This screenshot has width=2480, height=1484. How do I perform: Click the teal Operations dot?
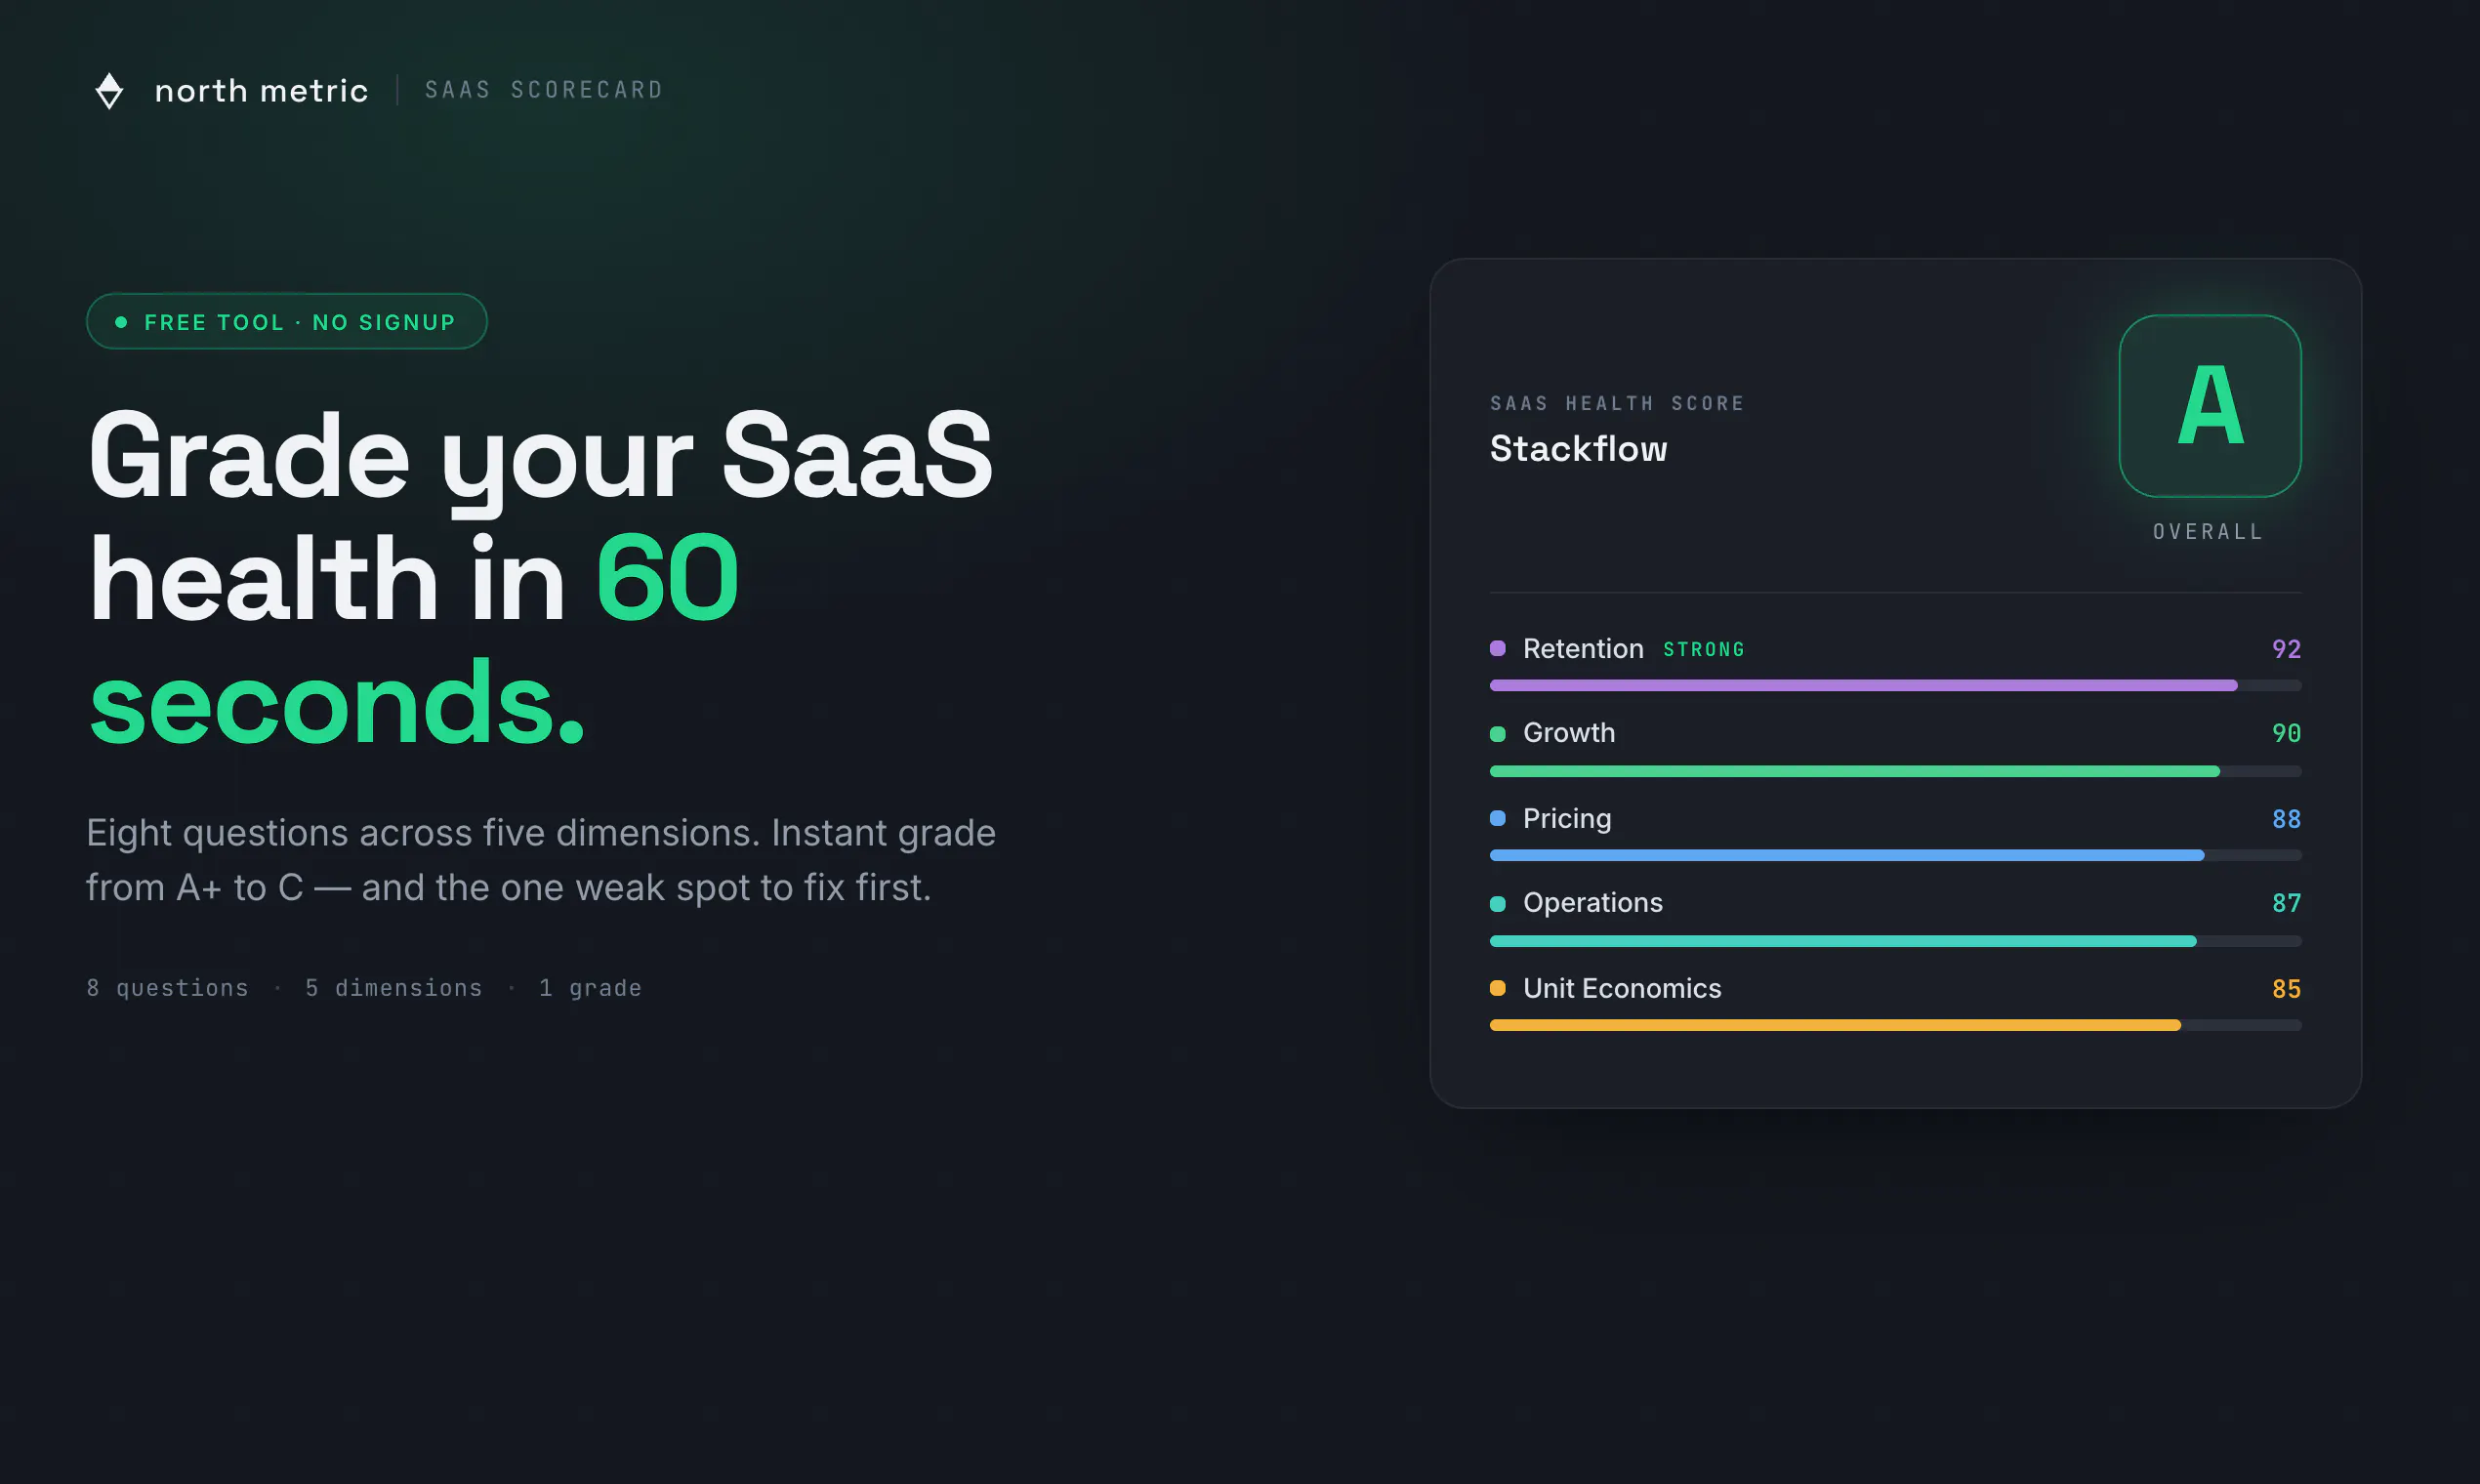click(x=1498, y=904)
